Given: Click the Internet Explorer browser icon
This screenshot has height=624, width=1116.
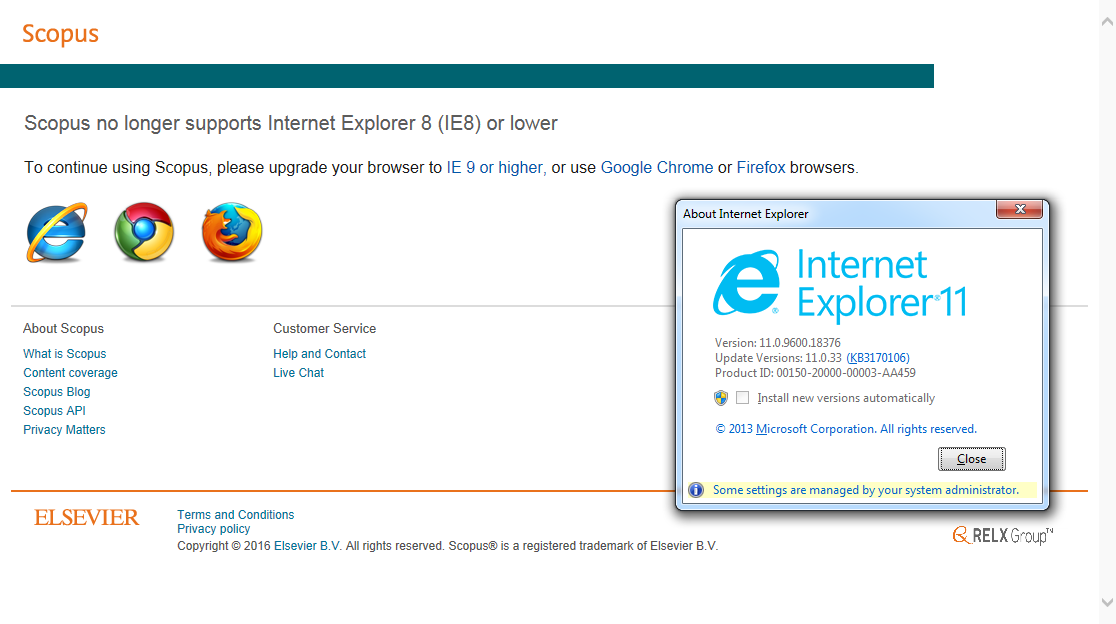Looking at the screenshot, I should click(x=57, y=233).
